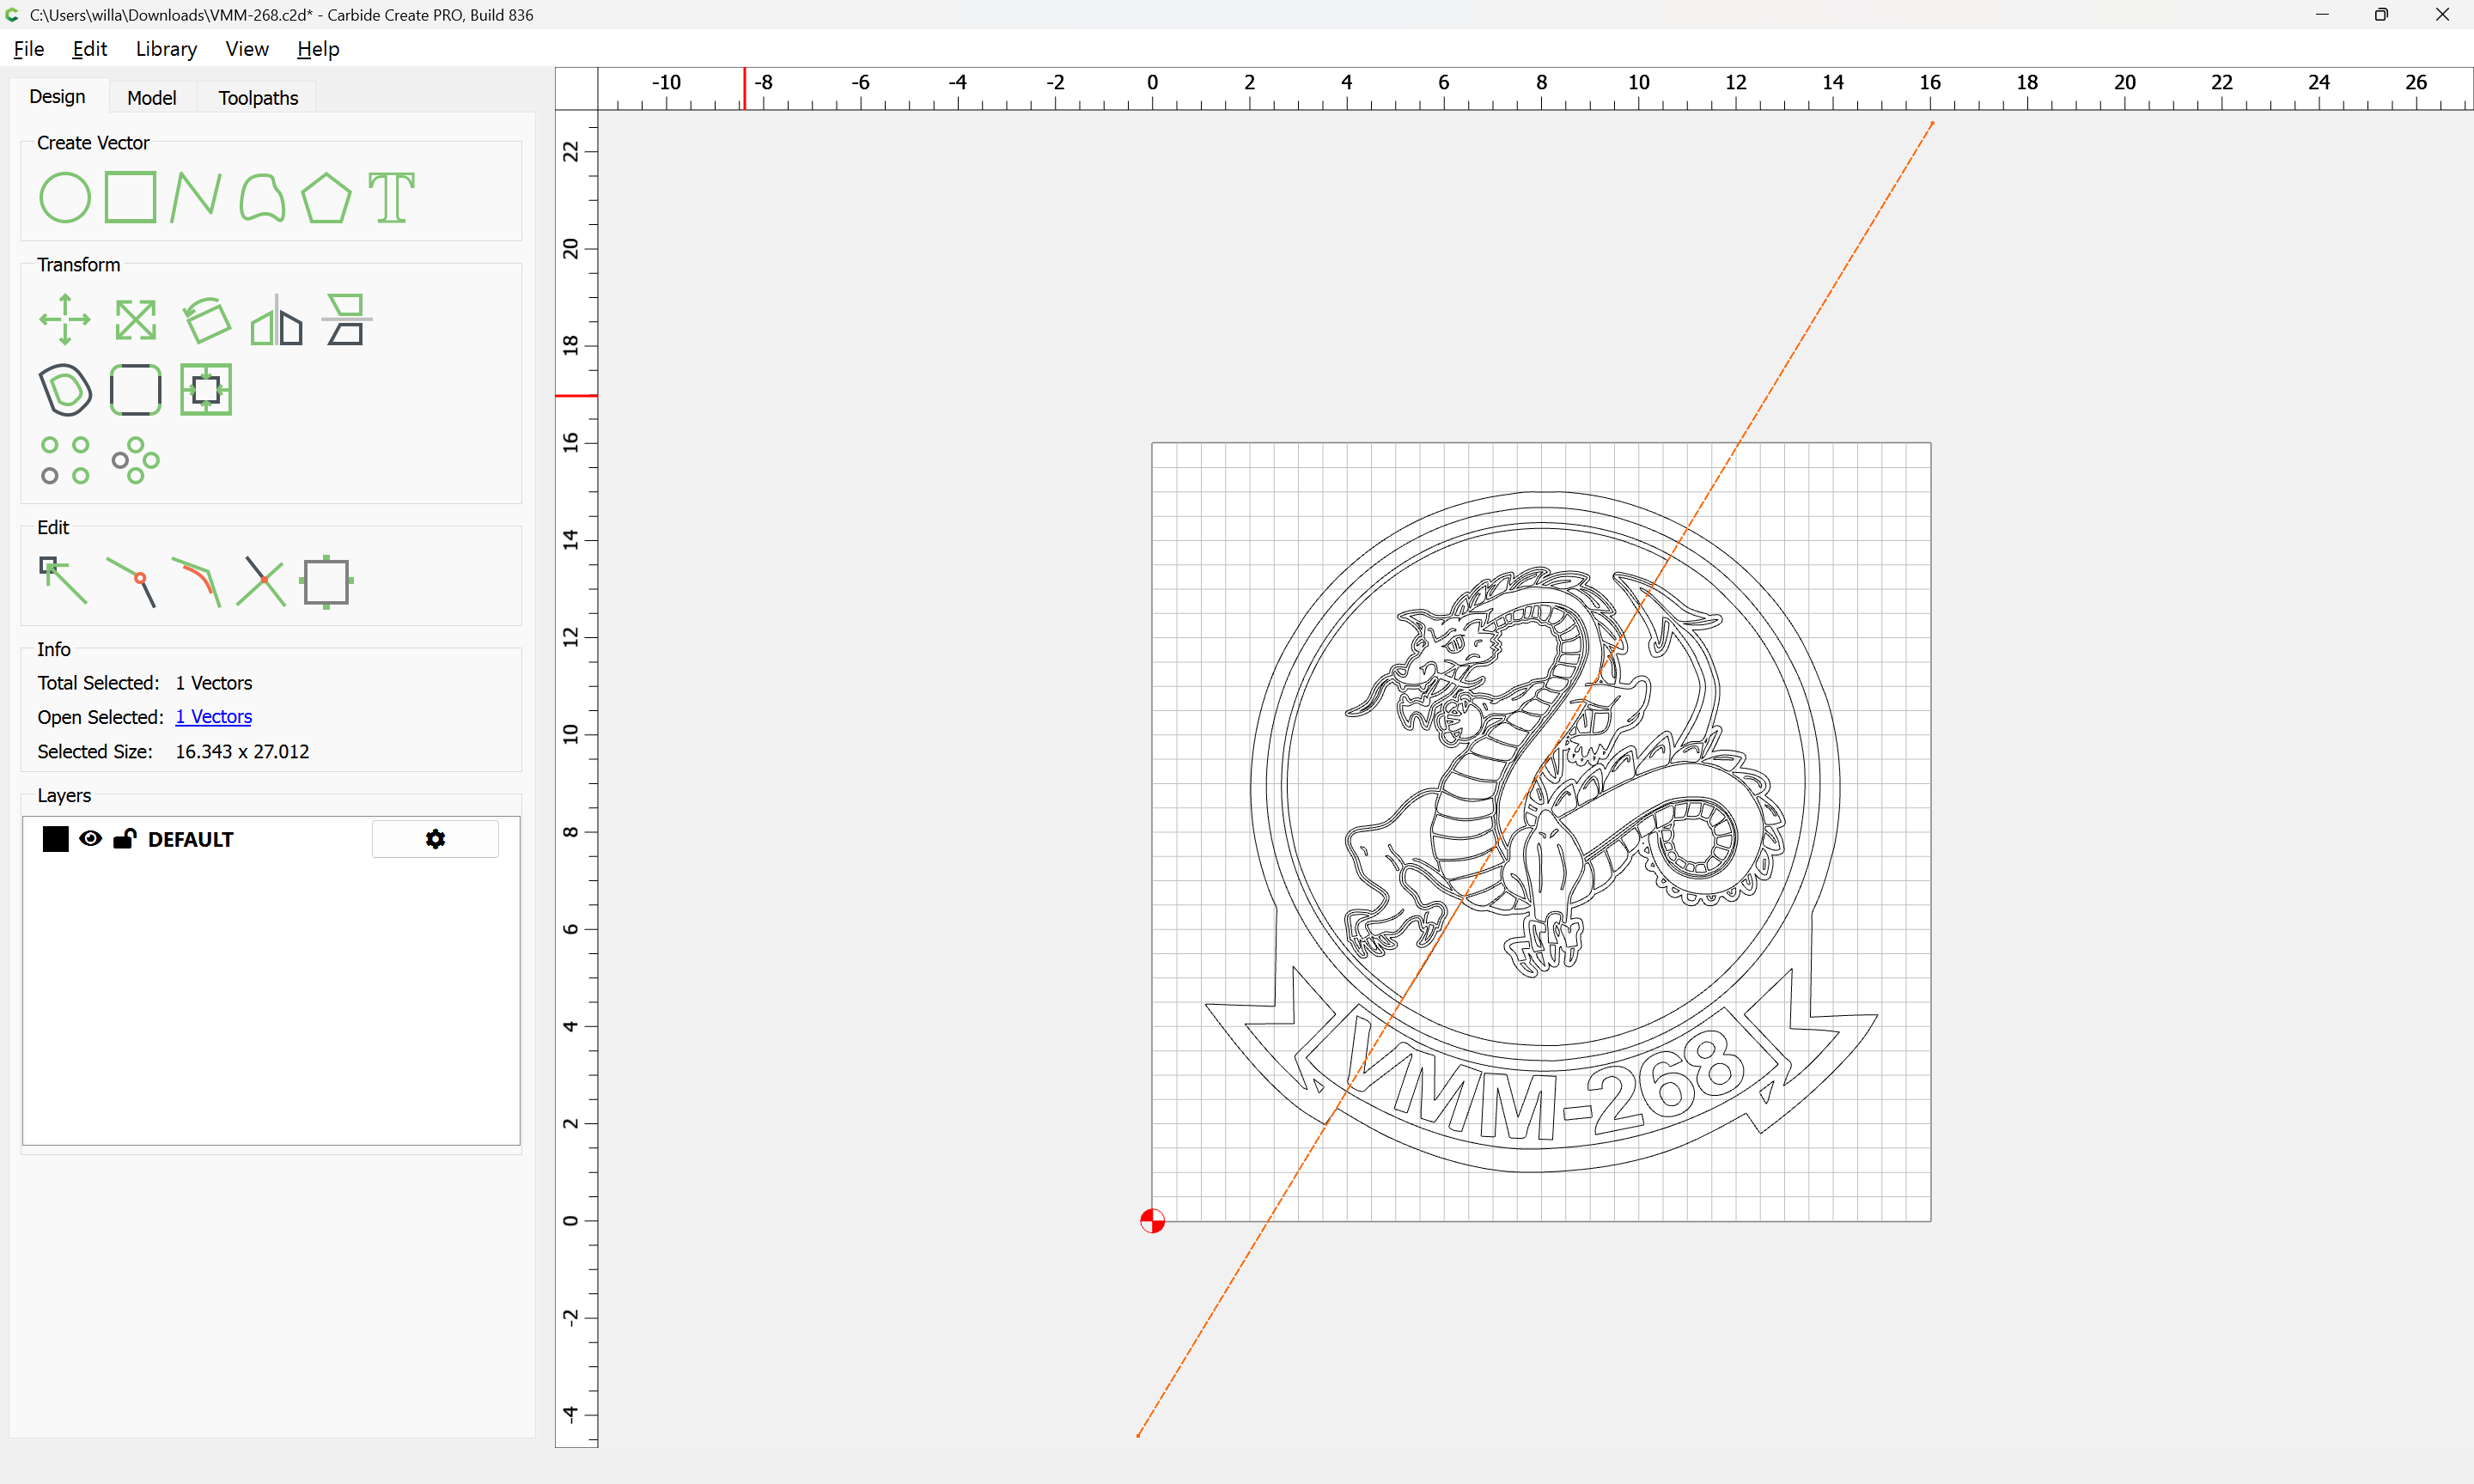Click the Rotate transform icon
The height and width of the screenshot is (1484, 2474).
[206, 320]
